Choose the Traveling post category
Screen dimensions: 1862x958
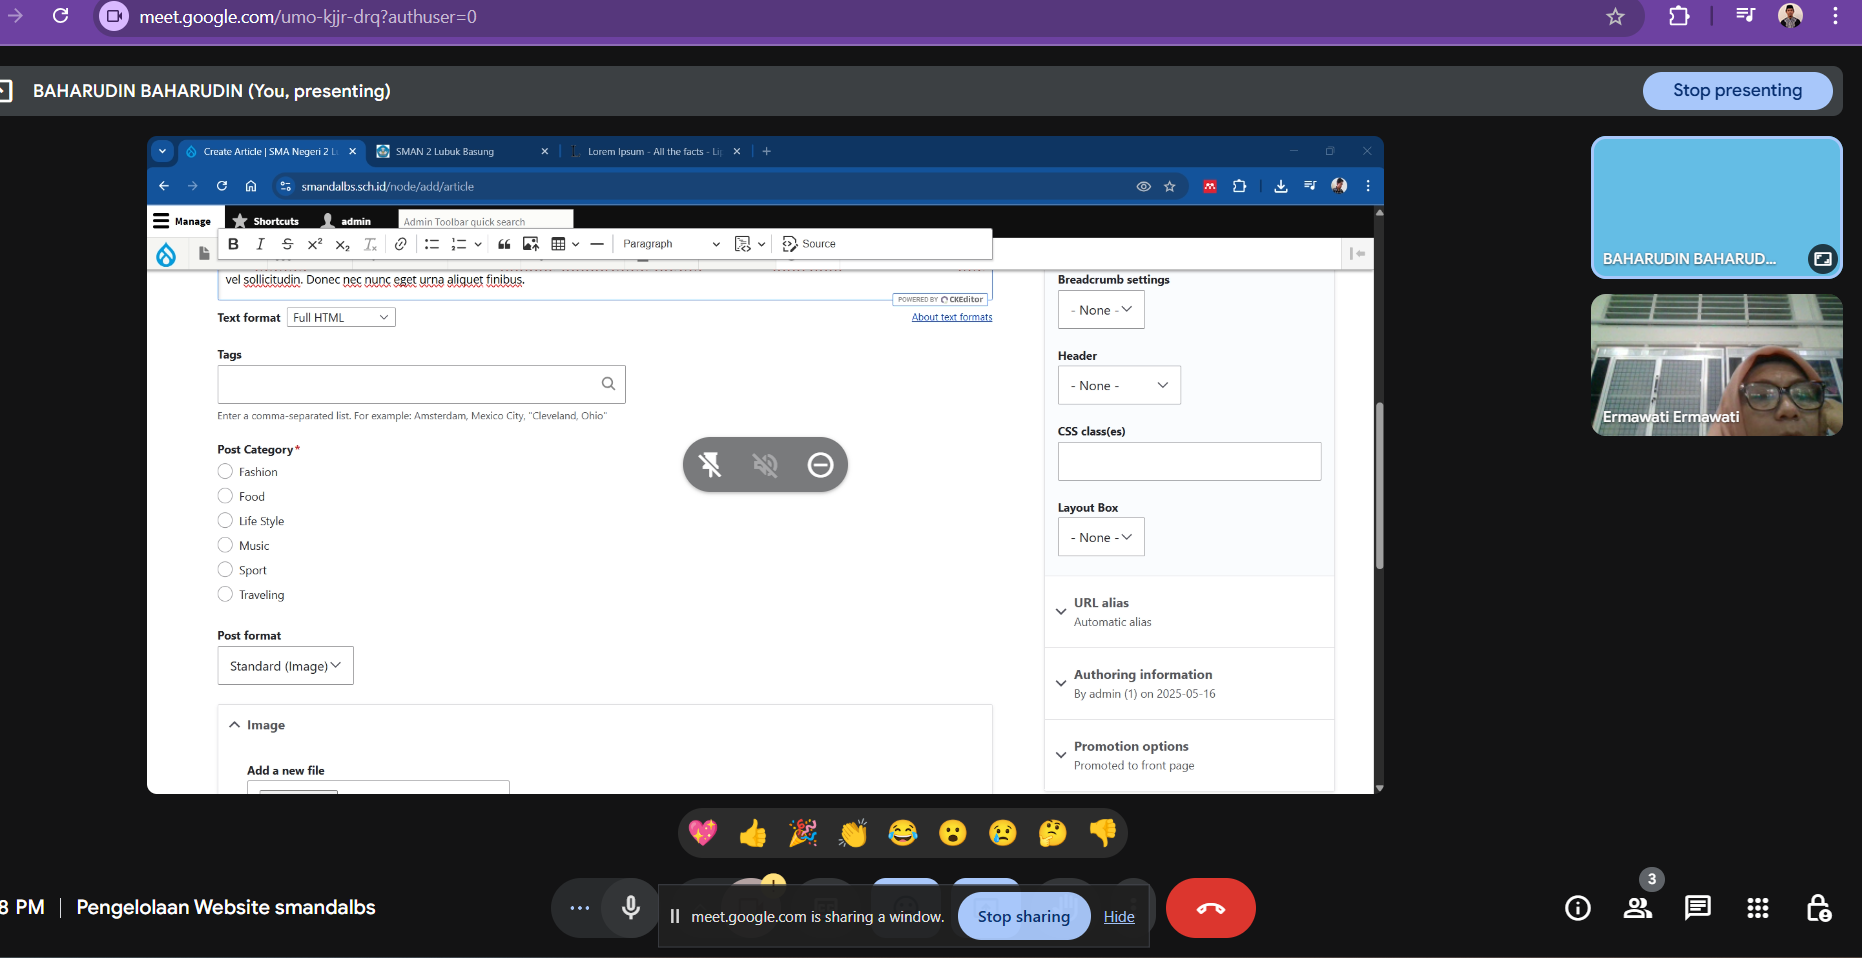pos(226,595)
